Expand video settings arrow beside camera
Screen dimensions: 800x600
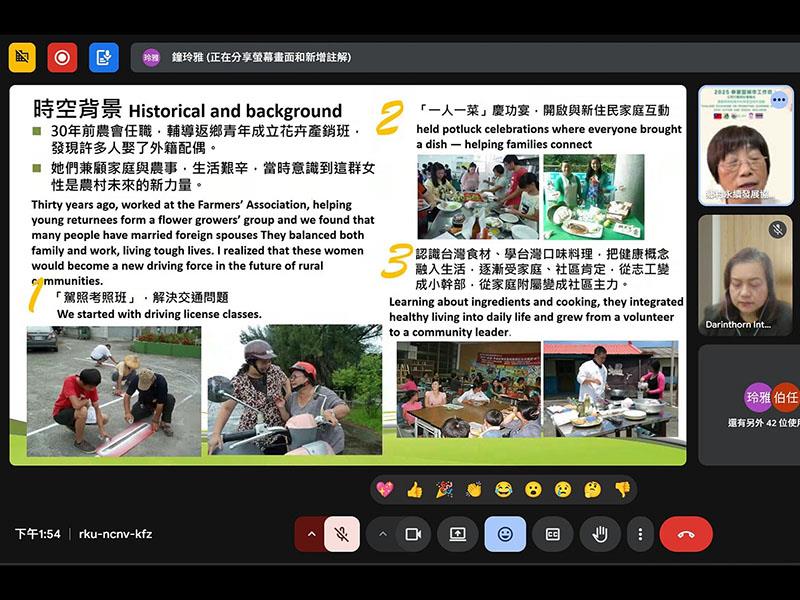382,534
